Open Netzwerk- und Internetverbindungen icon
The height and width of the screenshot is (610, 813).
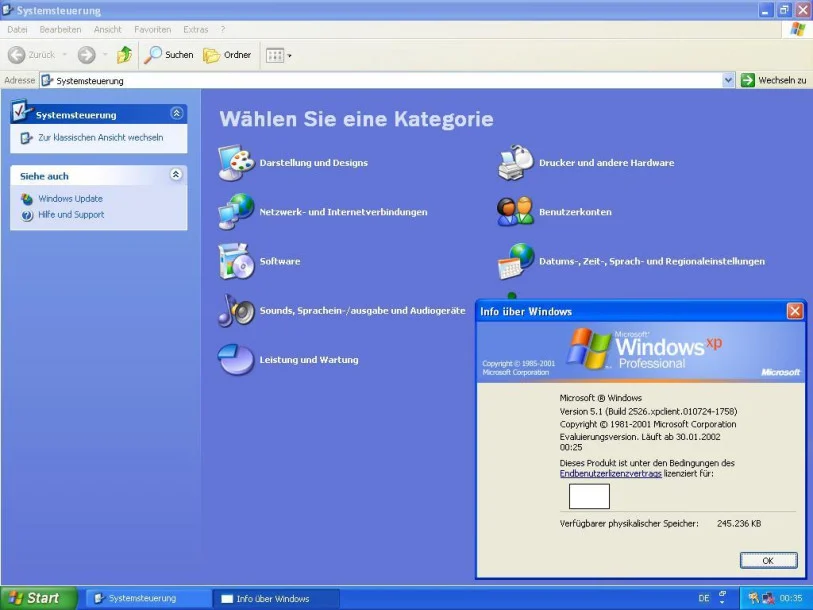[236, 212]
